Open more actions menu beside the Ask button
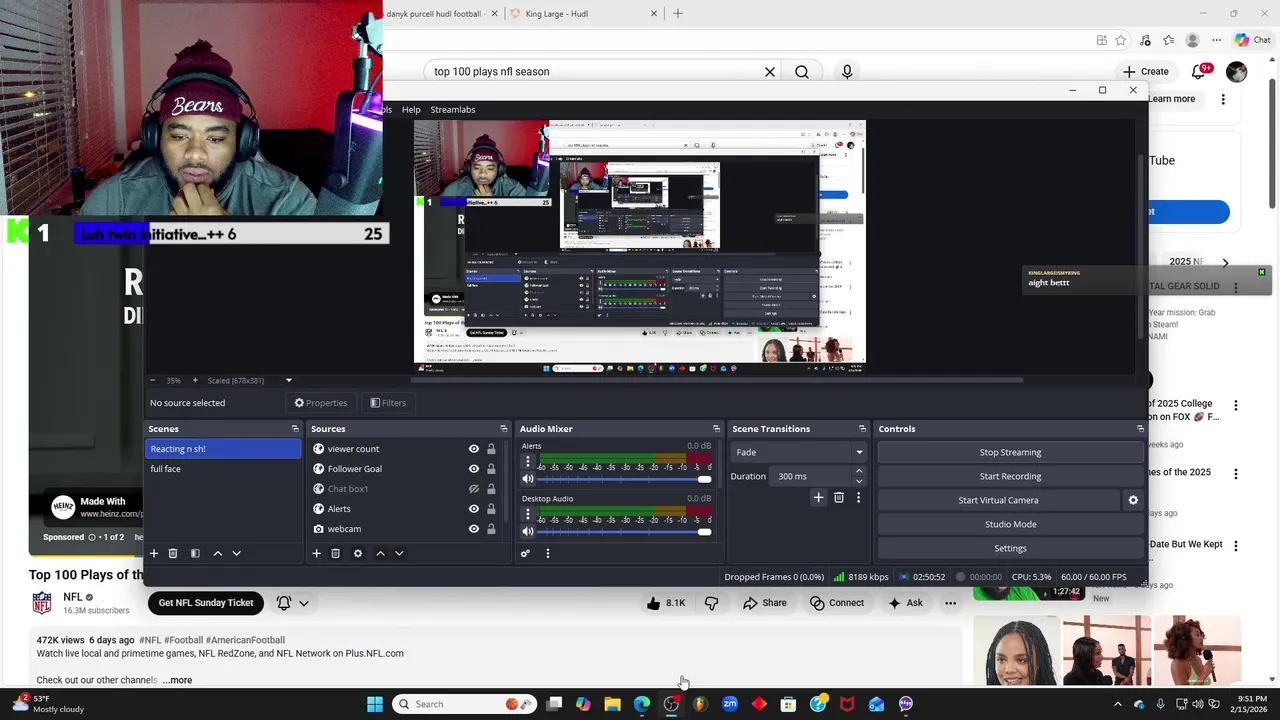The image size is (1280, 720). (950, 603)
